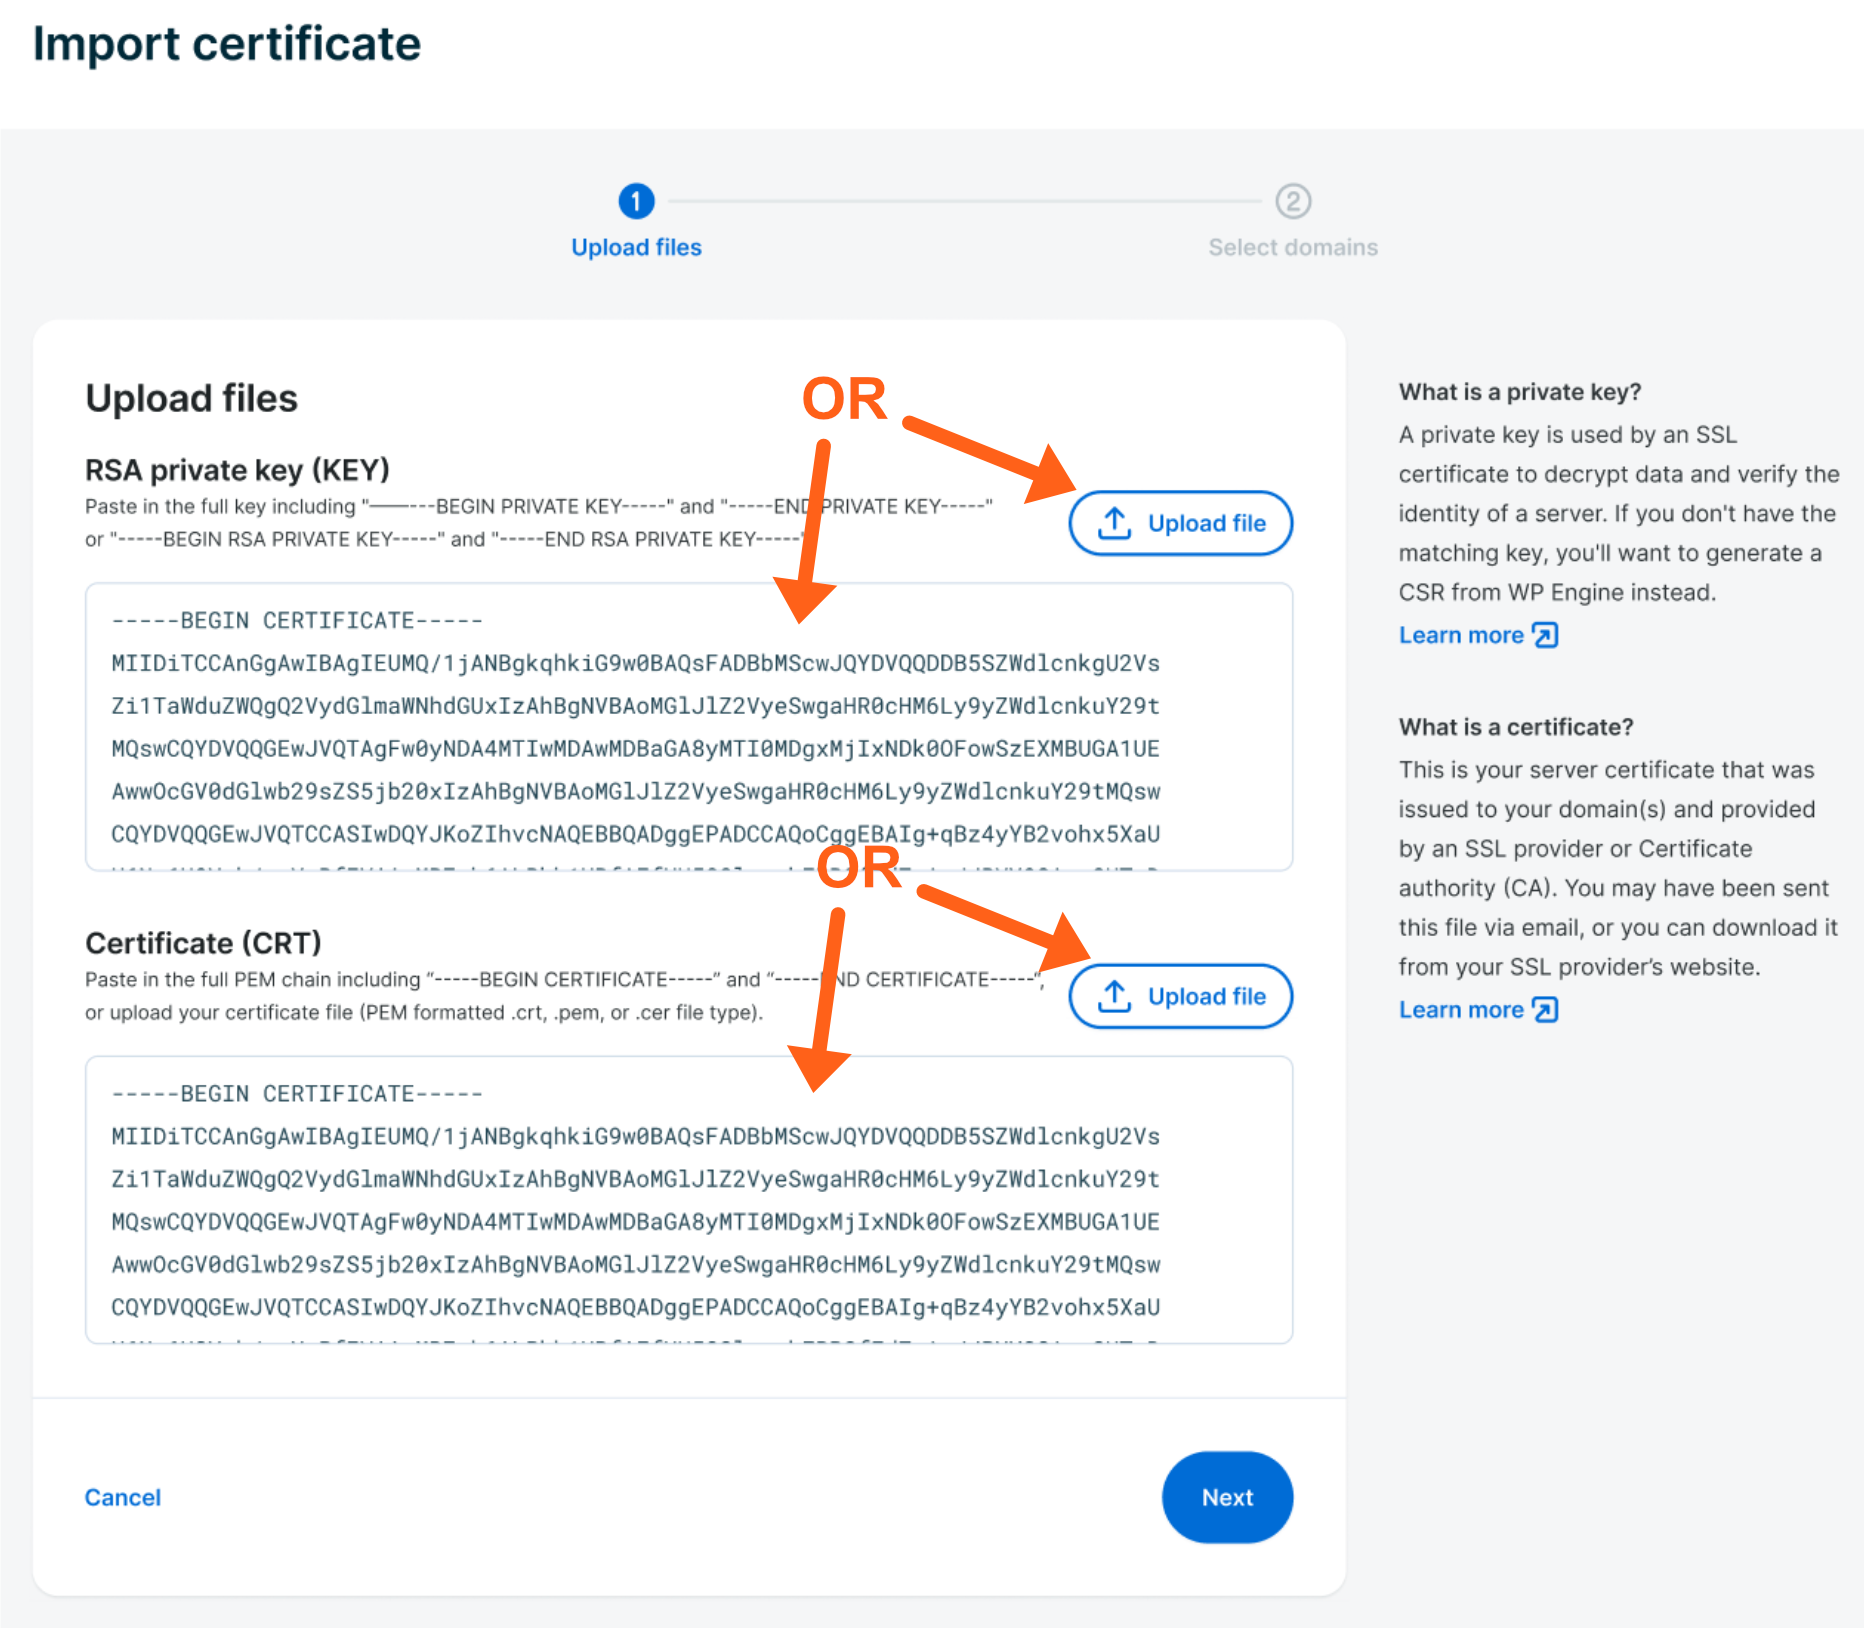1864x1628 pixels.
Task: Open Learn more about certificates
Action: 1462,1009
